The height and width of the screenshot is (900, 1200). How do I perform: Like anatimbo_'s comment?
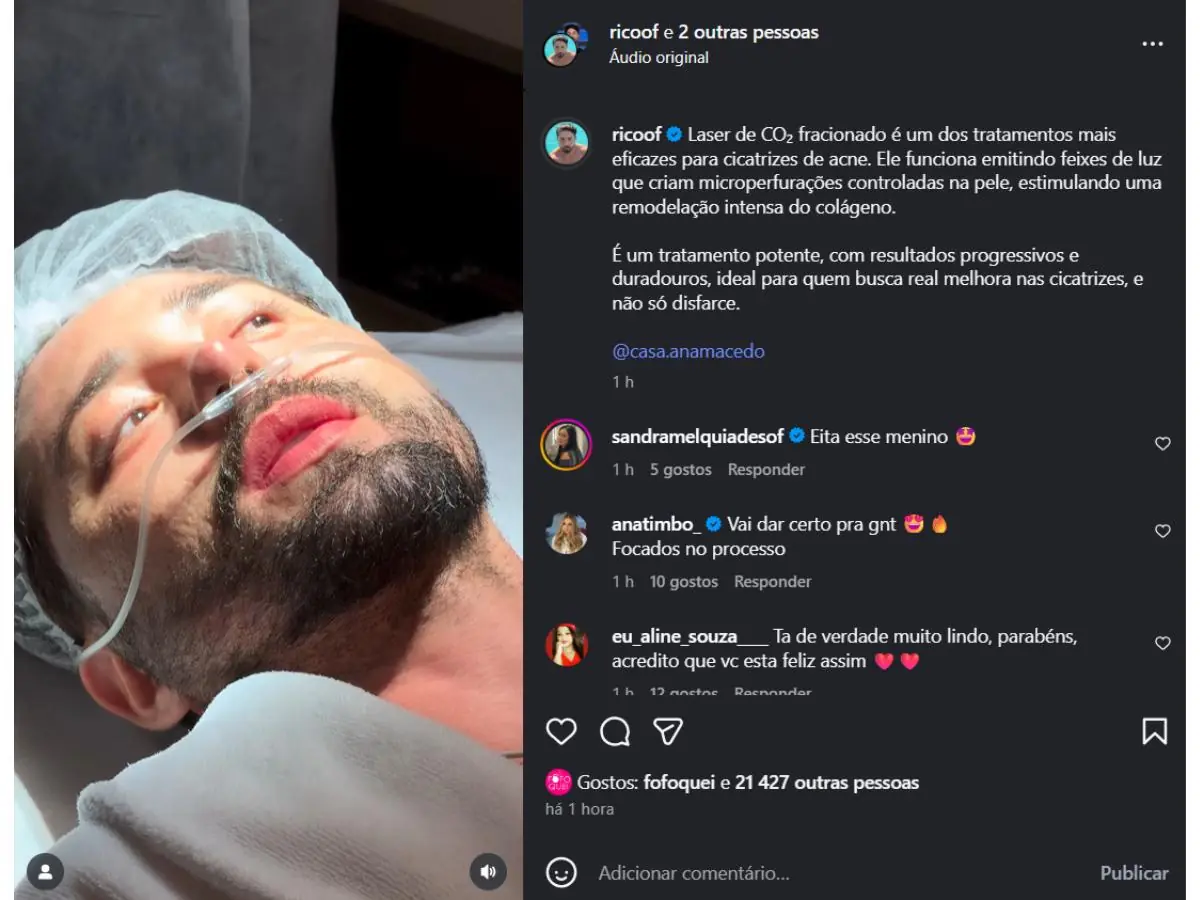[x=1162, y=531]
